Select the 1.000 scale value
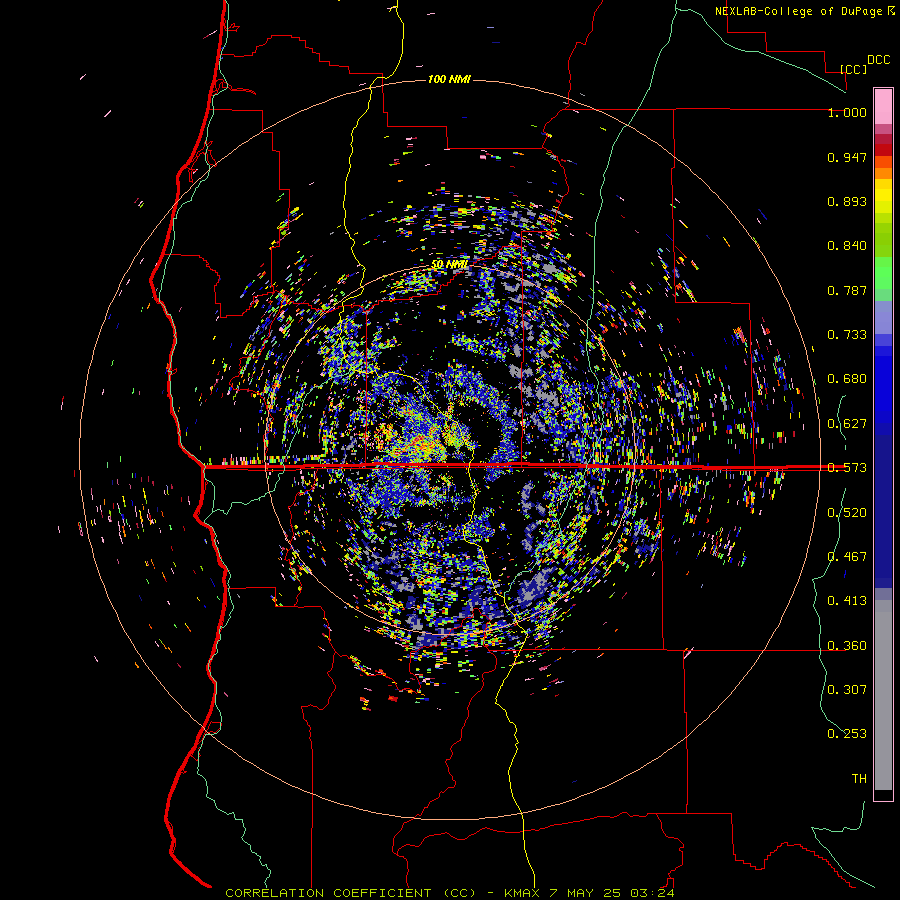Screen dimensions: 900x900 [847, 112]
